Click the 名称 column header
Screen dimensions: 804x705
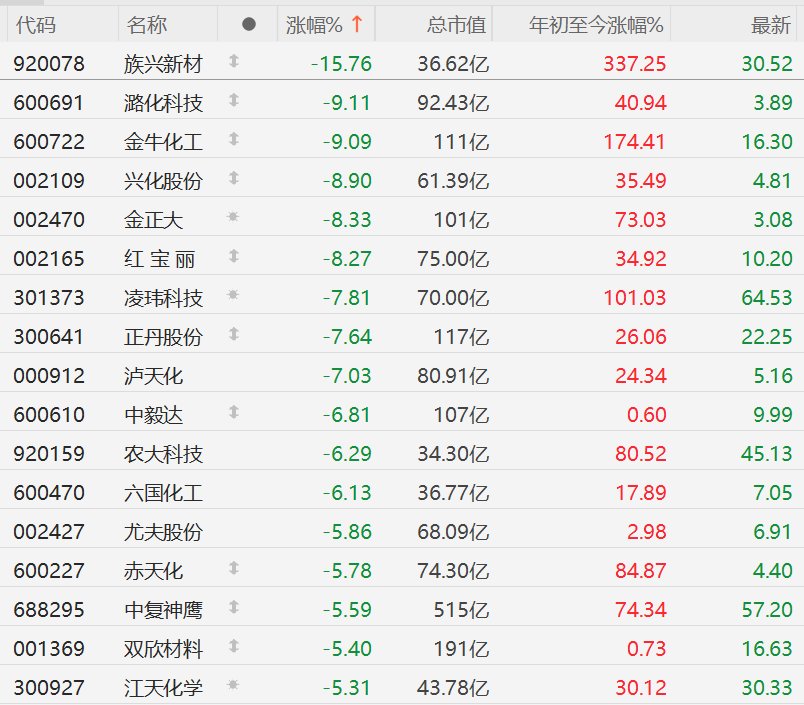(x=148, y=25)
